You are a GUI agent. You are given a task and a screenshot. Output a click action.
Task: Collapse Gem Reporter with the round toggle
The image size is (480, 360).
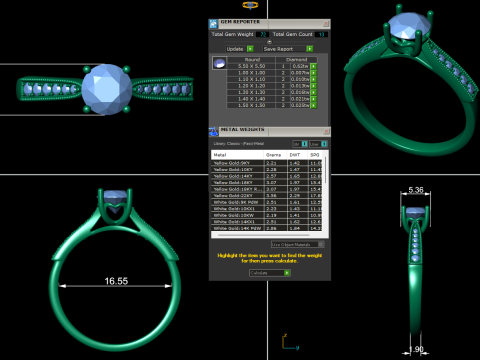269,42
